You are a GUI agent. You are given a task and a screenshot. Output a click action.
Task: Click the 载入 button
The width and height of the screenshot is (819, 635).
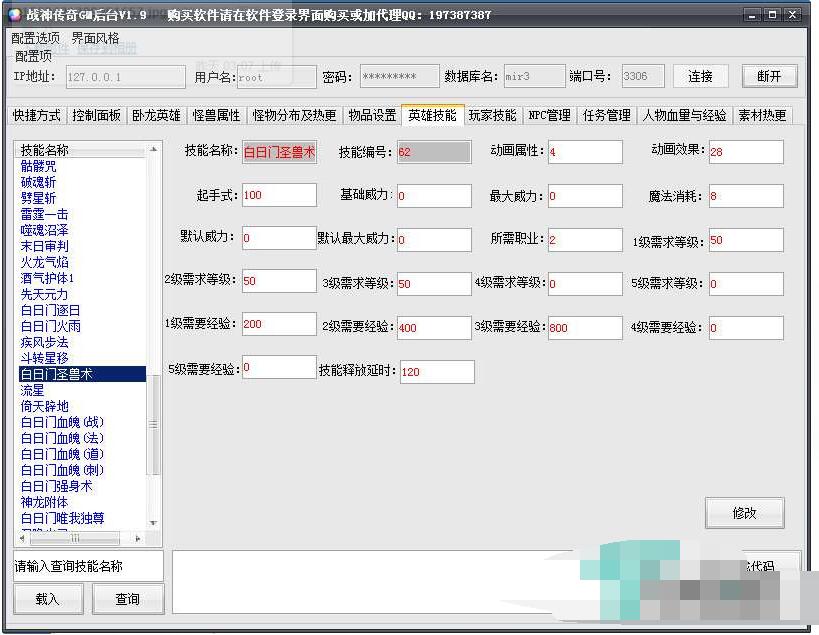pyautogui.click(x=48, y=599)
